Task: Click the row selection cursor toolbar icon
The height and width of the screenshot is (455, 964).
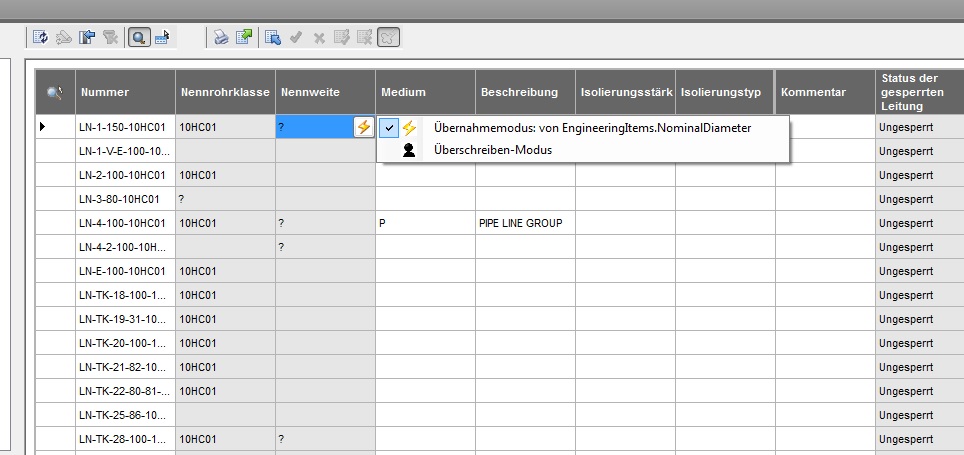Action: pyautogui.click(x=162, y=38)
